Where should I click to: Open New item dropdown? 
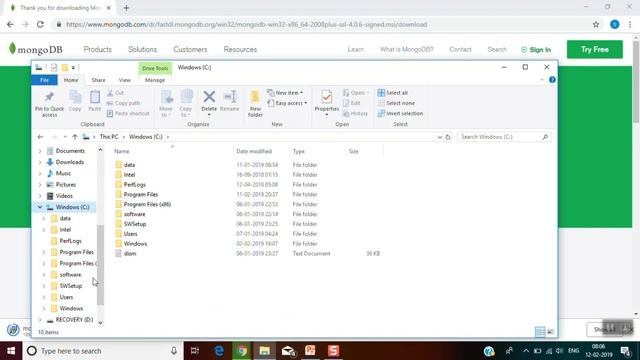pyautogui.click(x=285, y=93)
